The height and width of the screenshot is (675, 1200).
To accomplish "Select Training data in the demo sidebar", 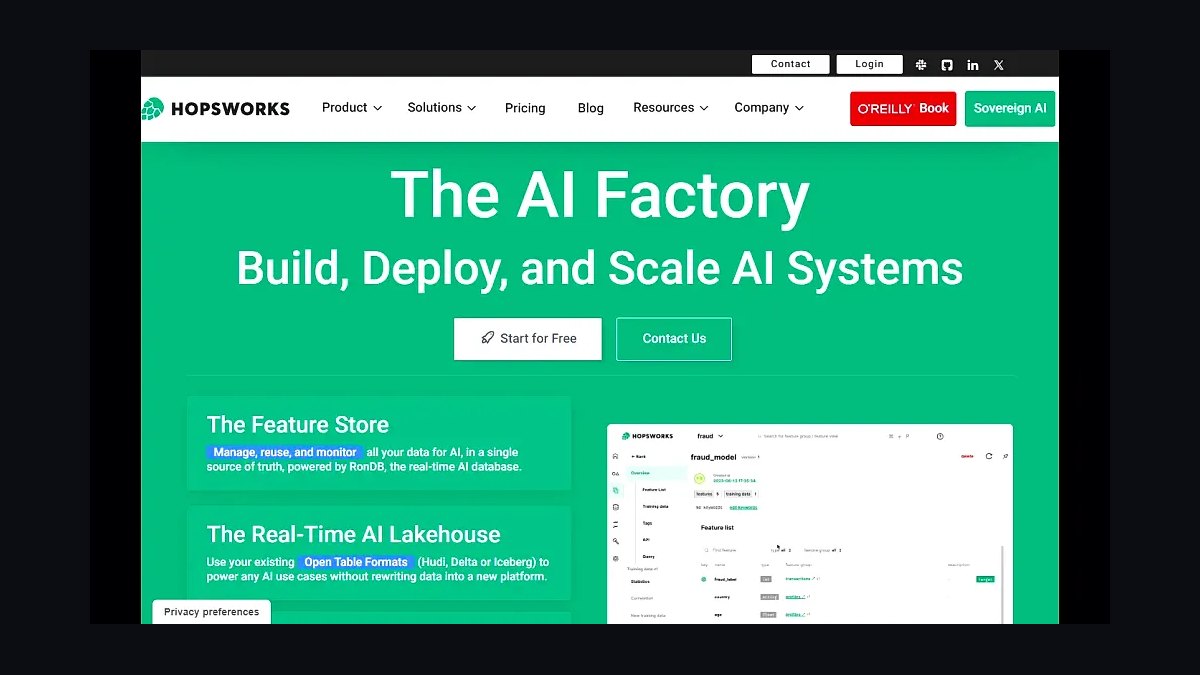I will tap(655, 506).
